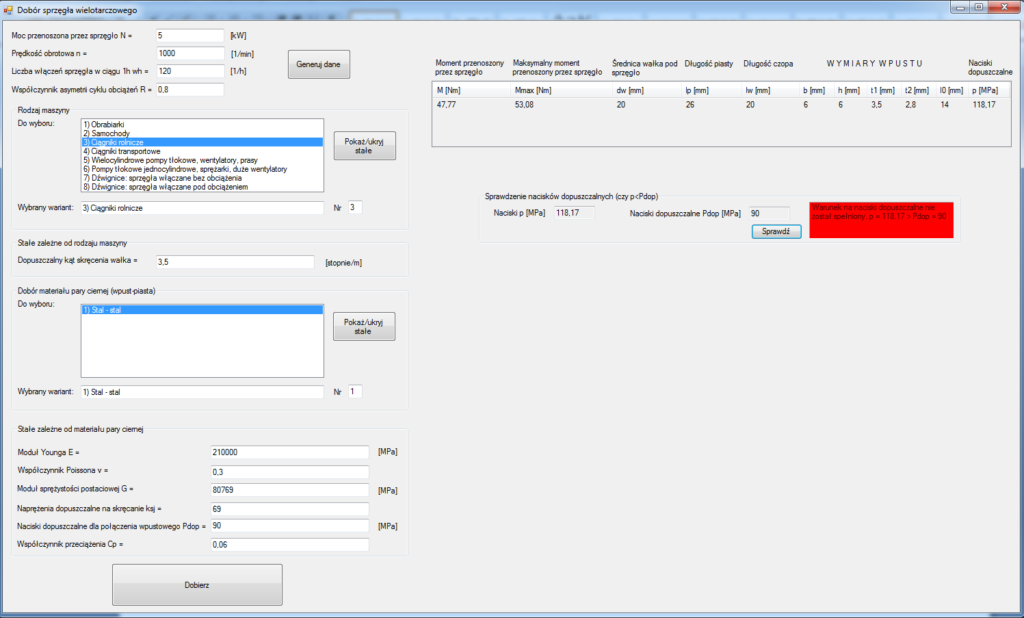
Task: Click the Nr field showing 1
Action: 355,391
